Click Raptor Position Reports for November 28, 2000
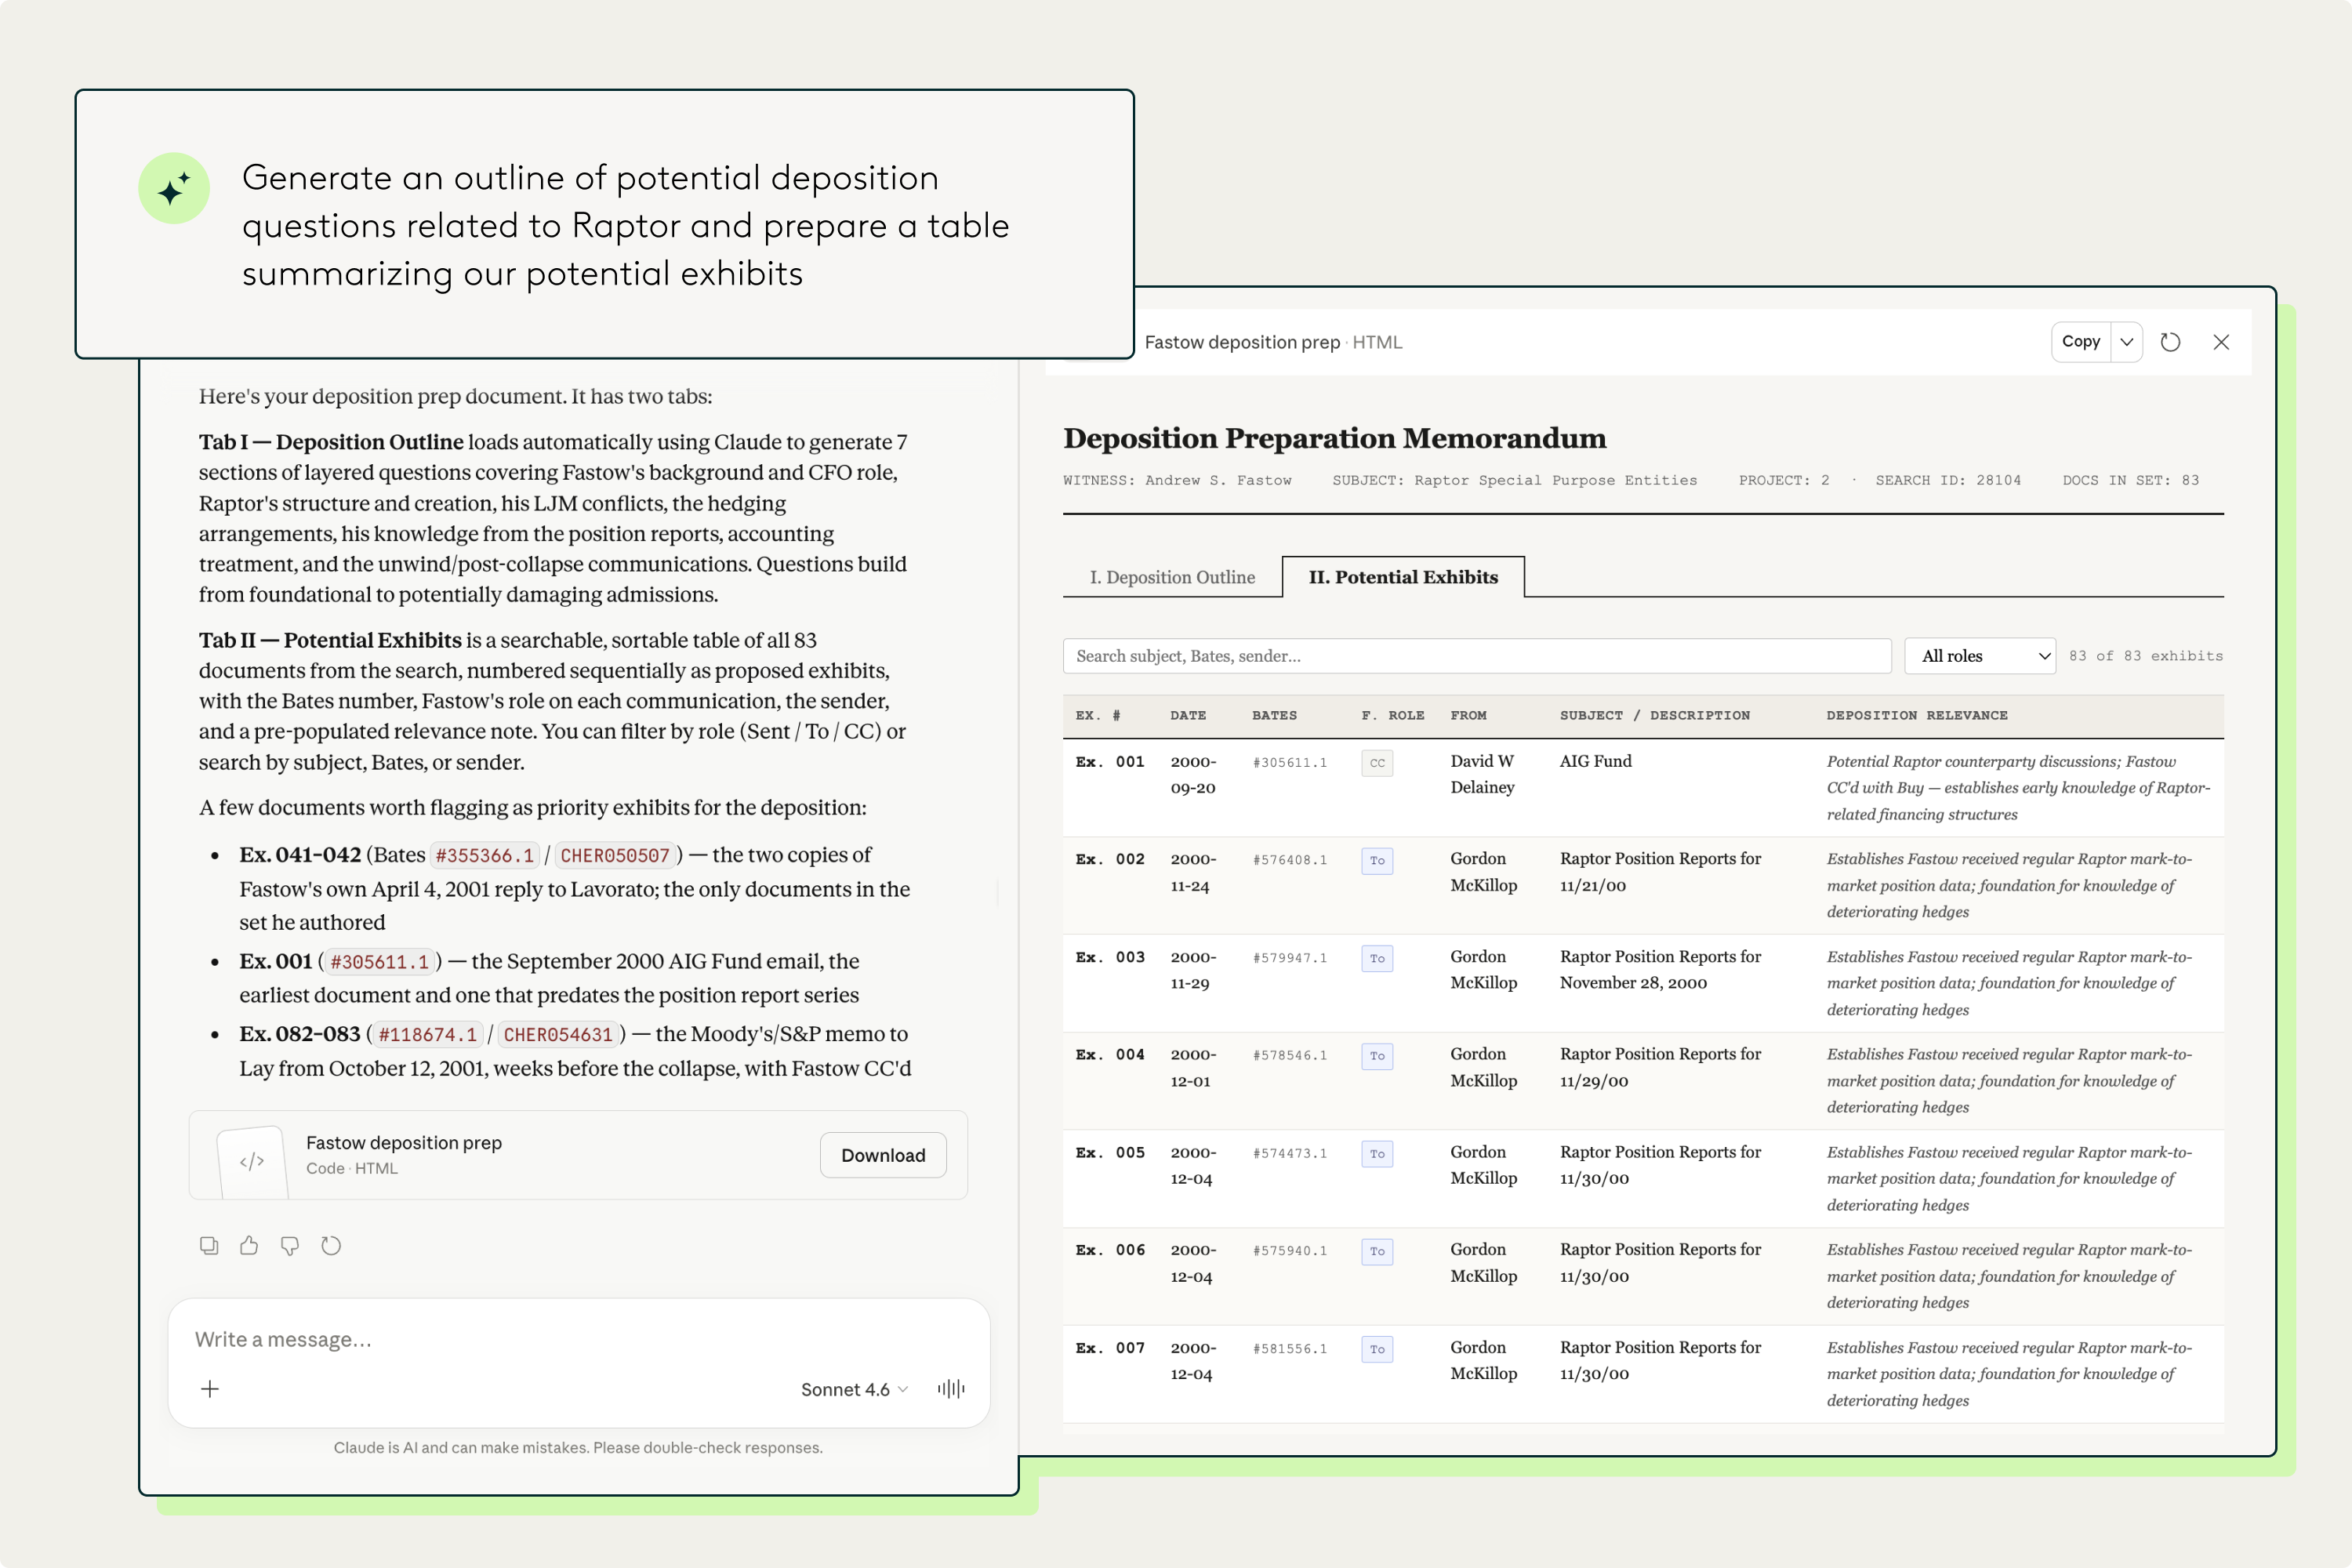Image resolution: width=2352 pixels, height=1568 pixels. [x=1660, y=970]
